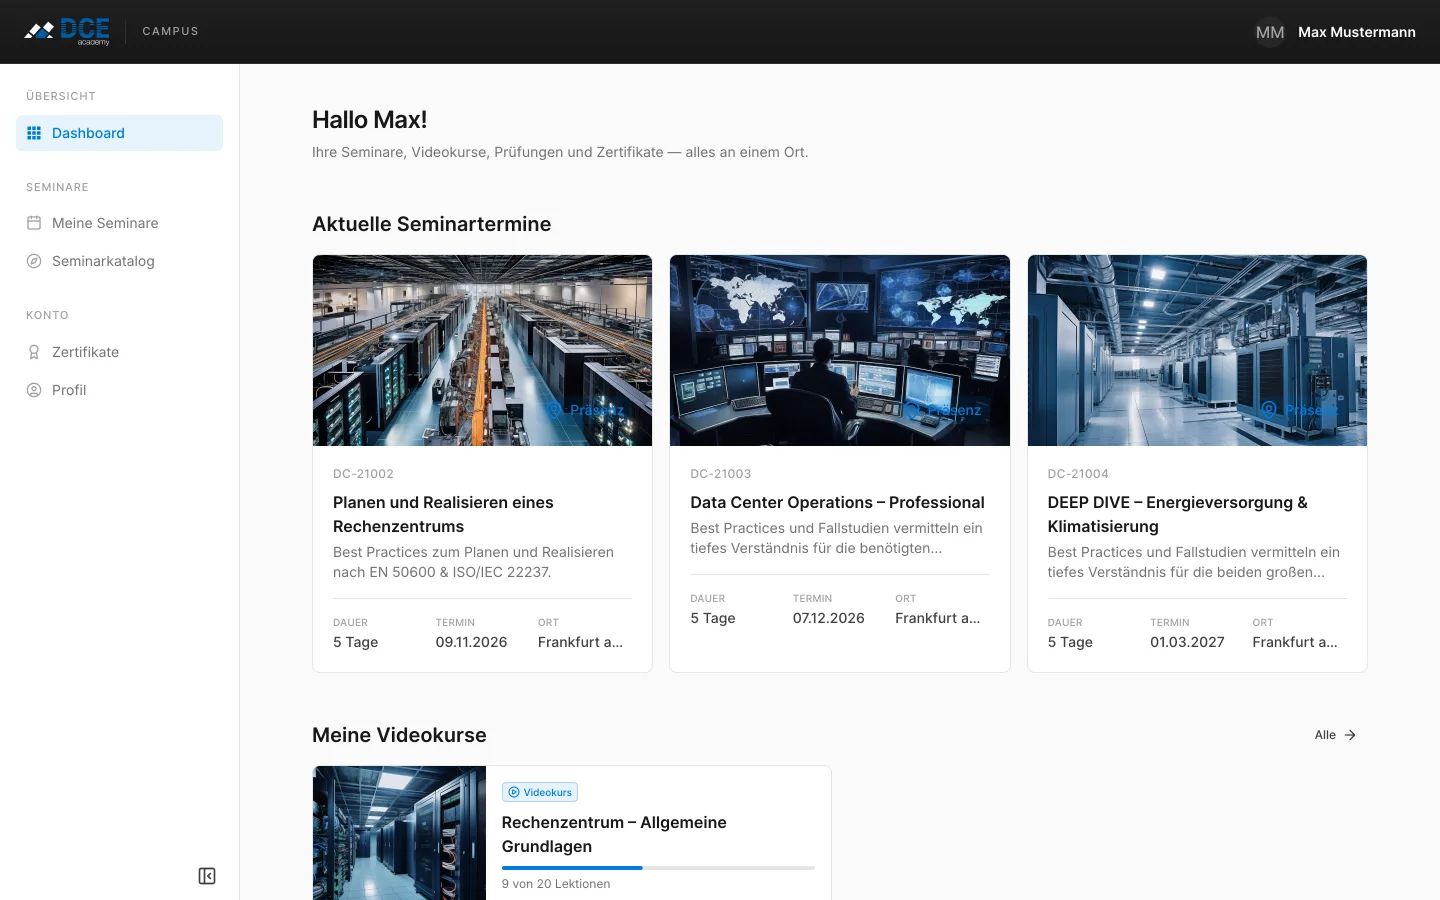This screenshot has width=1440, height=900.
Task: Click the MM user avatar
Action: pyautogui.click(x=1270, y=32)
